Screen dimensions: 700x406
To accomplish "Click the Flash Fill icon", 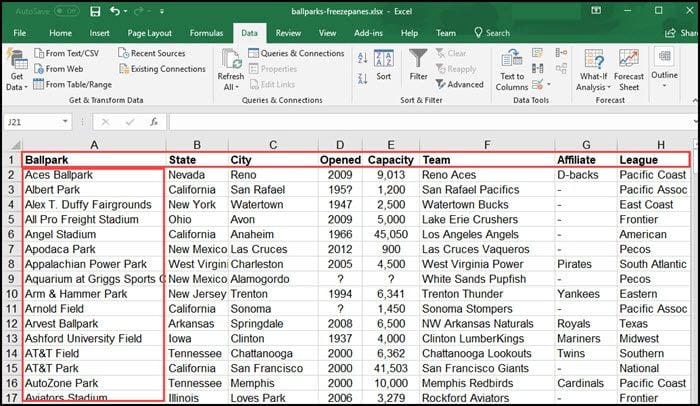I will 538,53.
